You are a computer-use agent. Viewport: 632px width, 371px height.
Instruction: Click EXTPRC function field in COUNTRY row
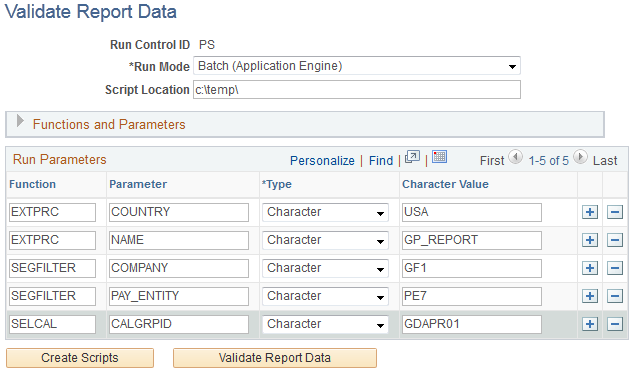pyautogui.click(x=52, y=213)
